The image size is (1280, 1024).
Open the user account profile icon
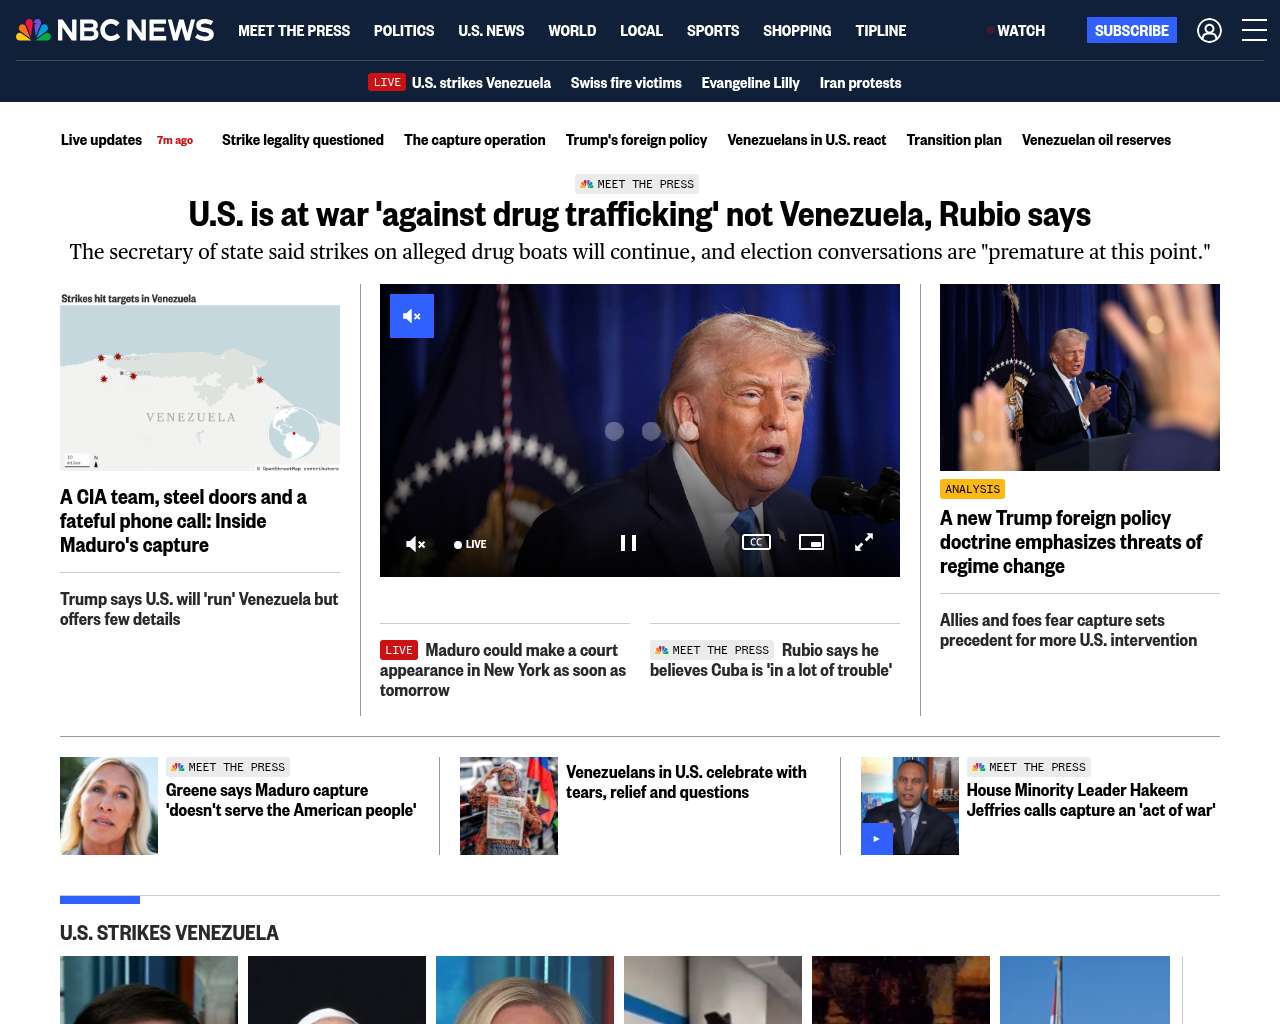(1209, 31)
